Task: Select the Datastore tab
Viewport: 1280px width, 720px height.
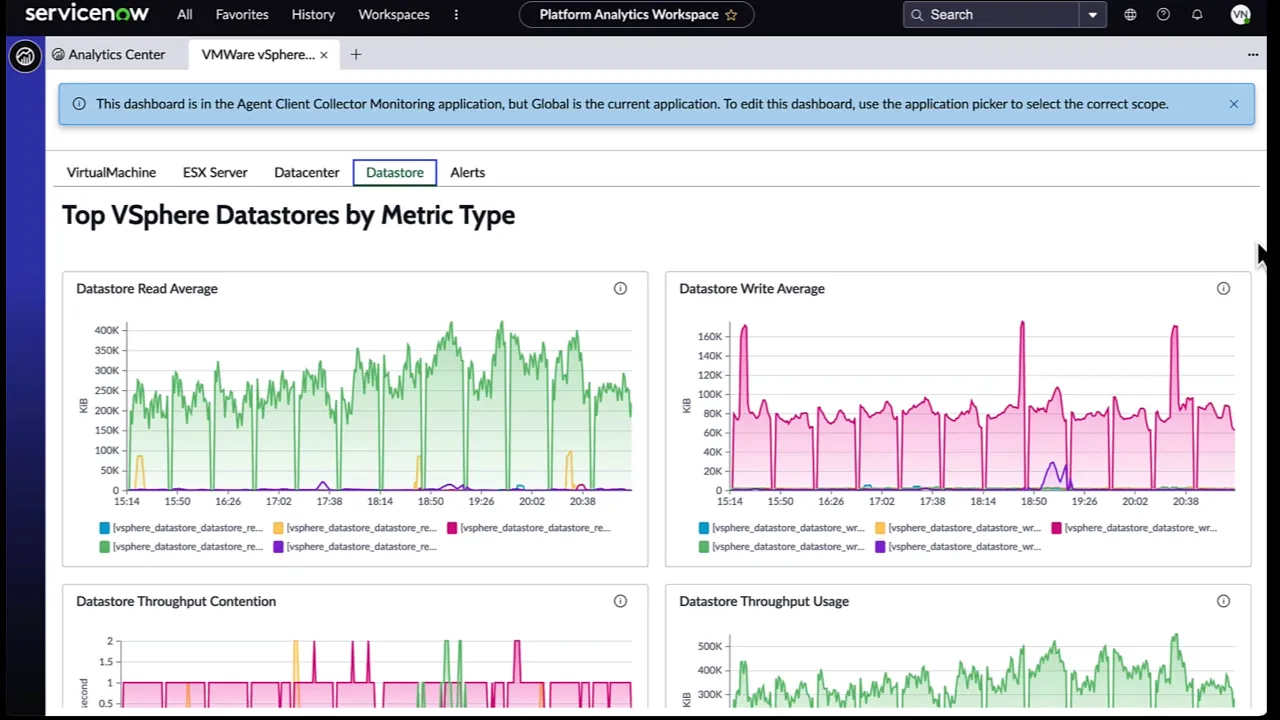Action: 395,172
